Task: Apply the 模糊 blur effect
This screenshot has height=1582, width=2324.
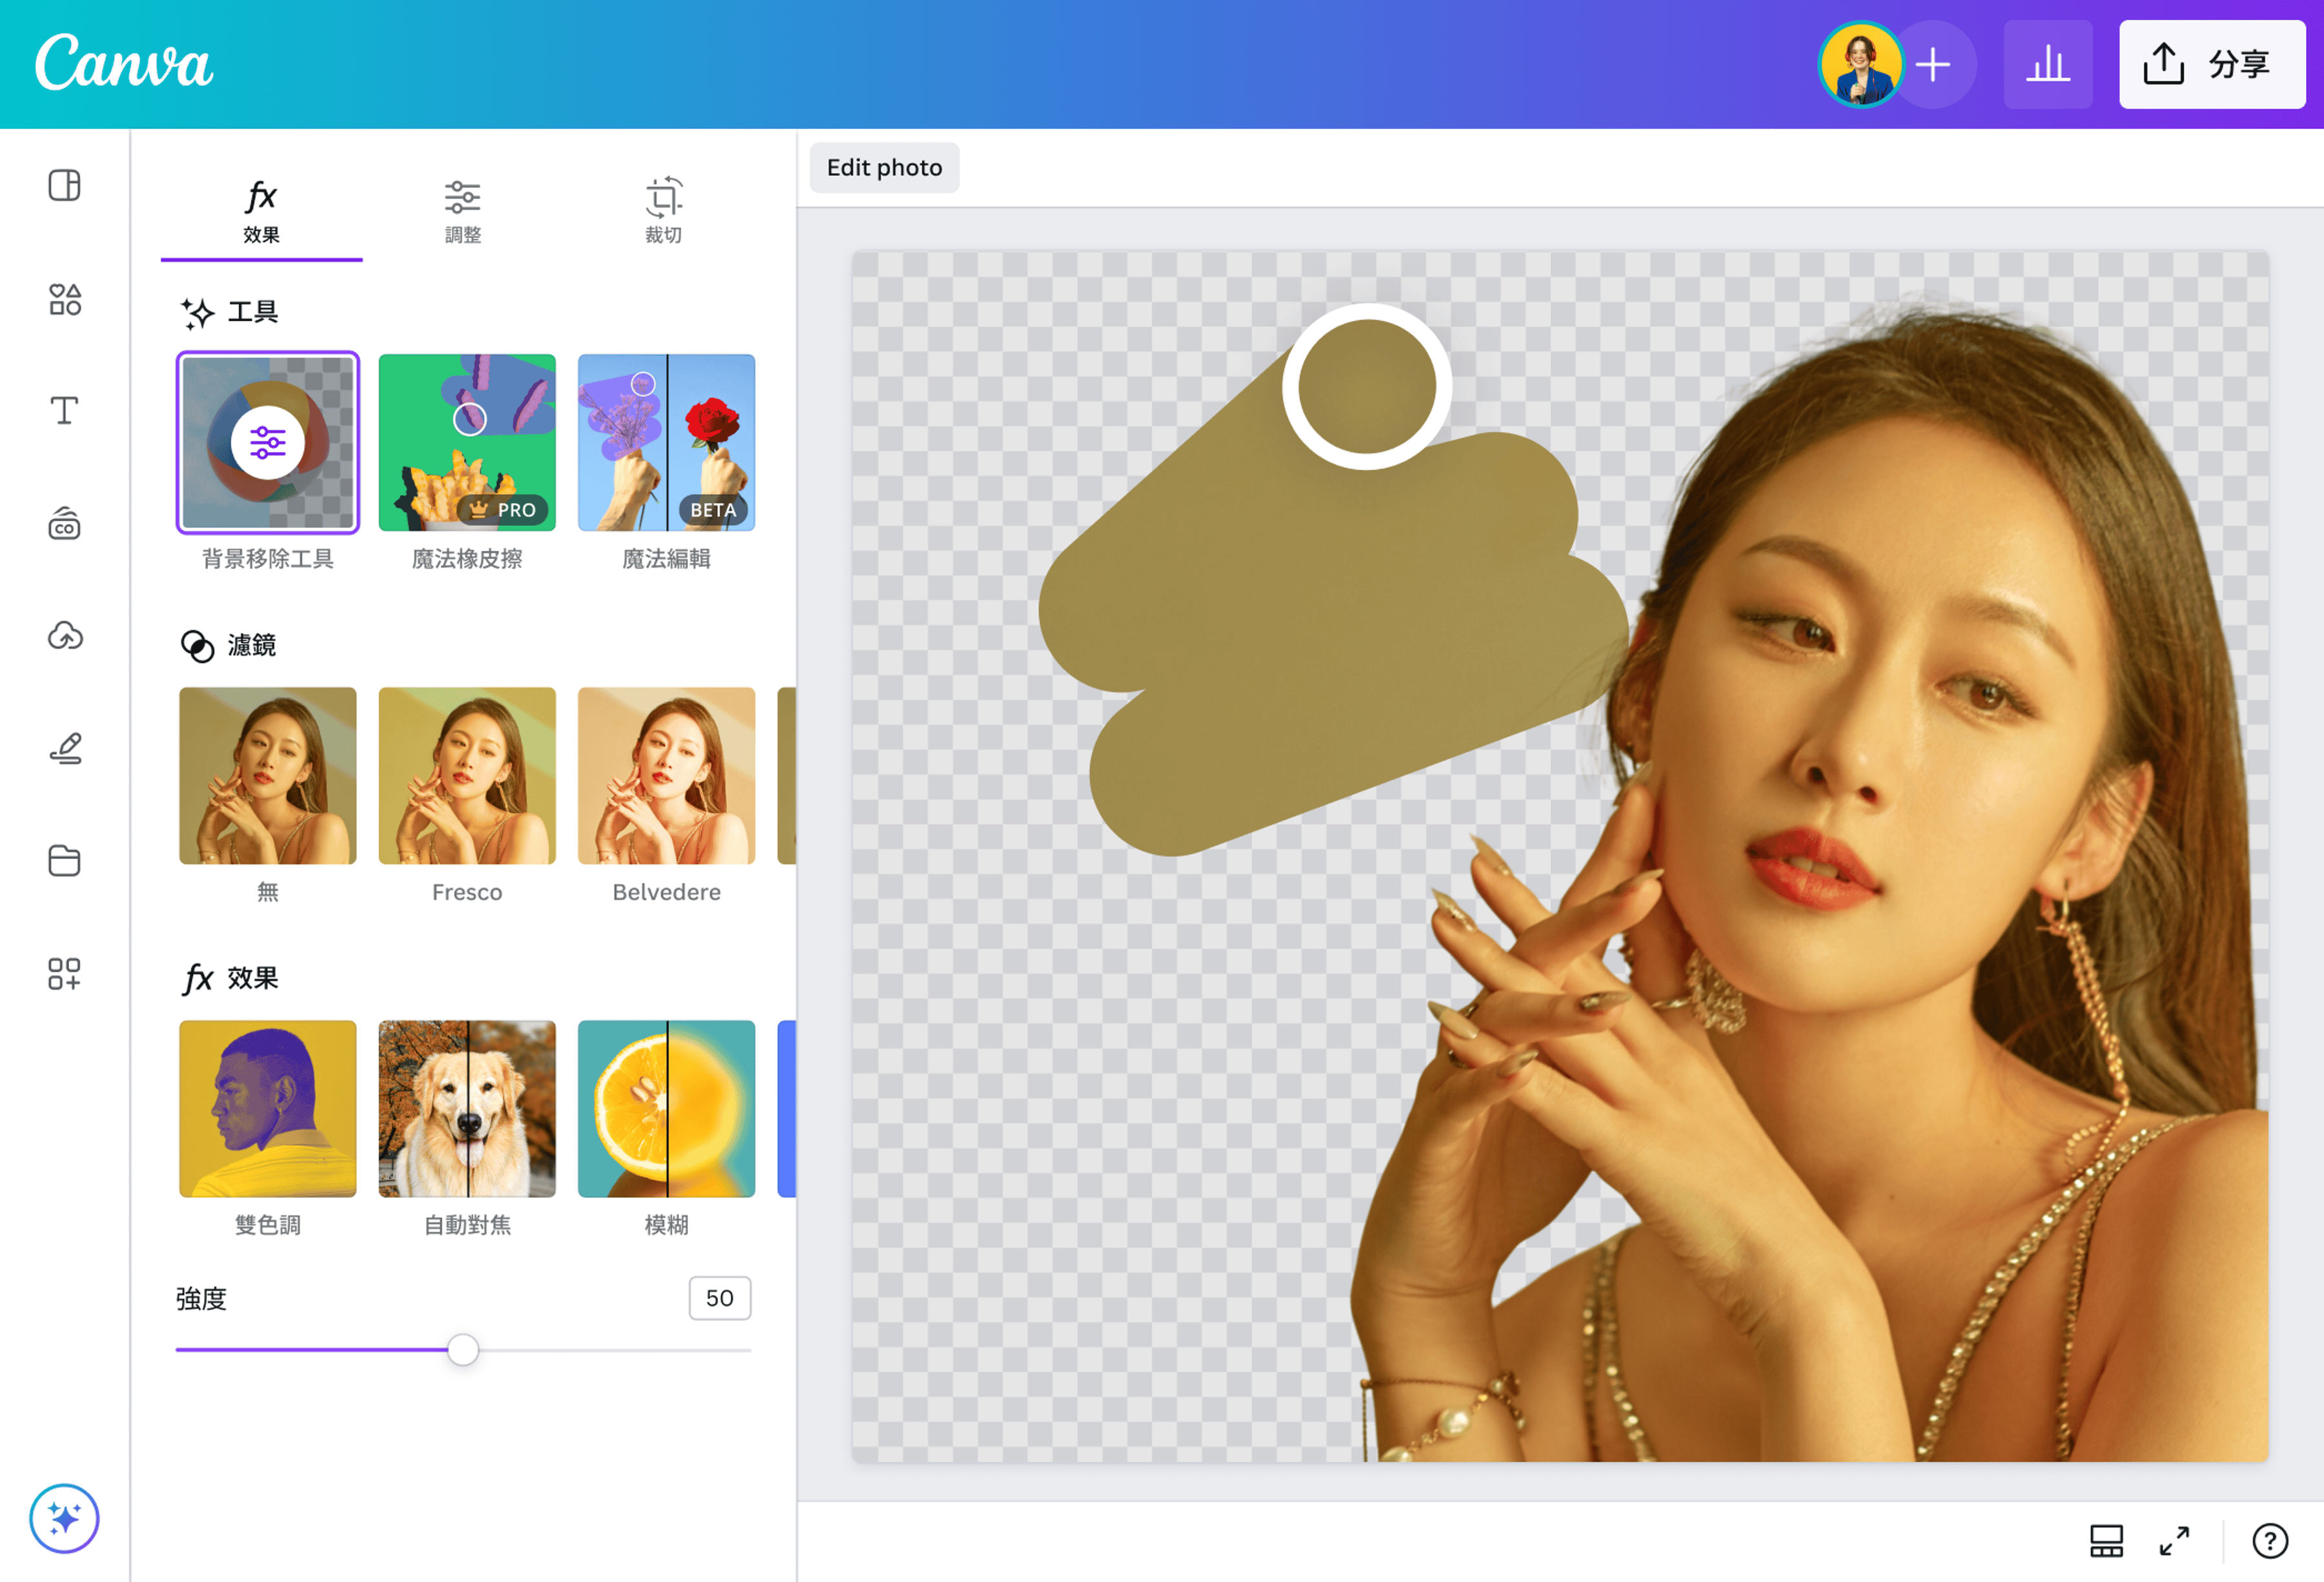Action: (666, 1108)
